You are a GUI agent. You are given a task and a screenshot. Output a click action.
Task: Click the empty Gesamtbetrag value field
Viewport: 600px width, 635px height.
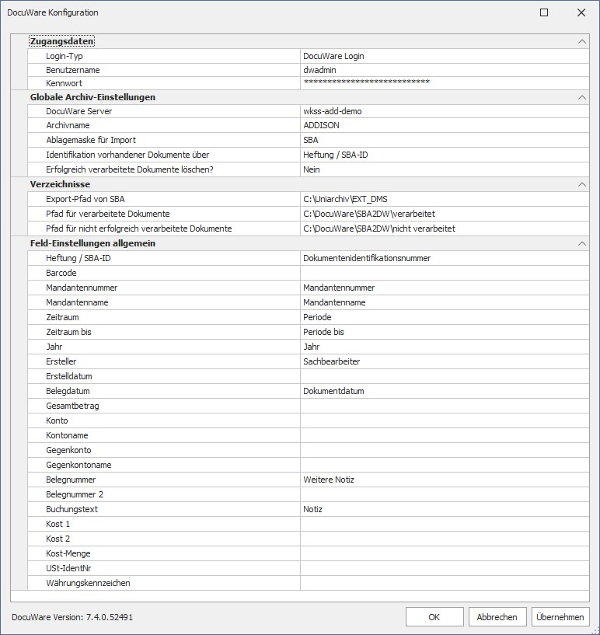(x=445, y=406)
